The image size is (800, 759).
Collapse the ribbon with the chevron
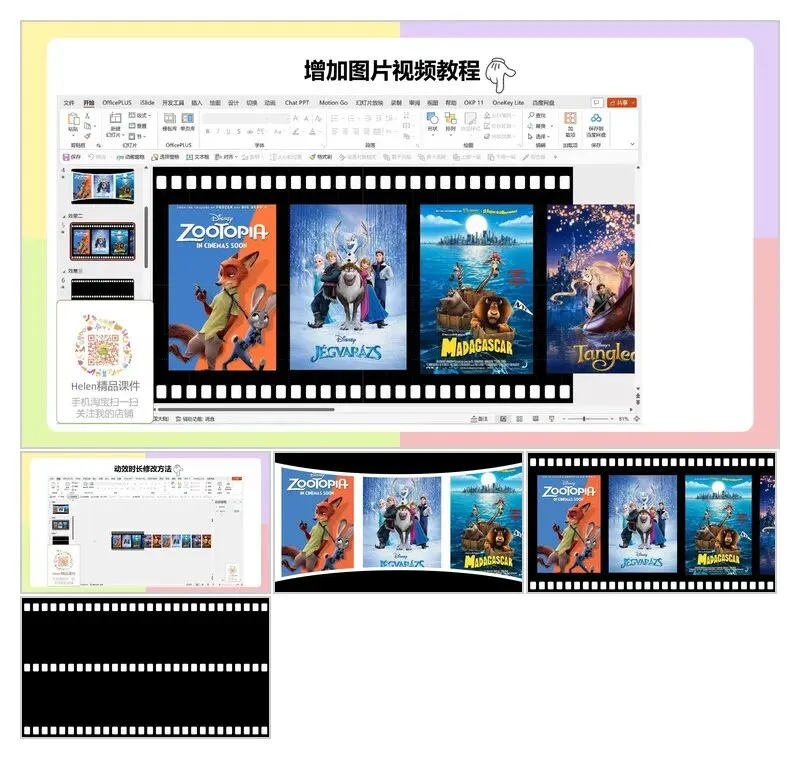pyautogui.click(x=632, y=144)
